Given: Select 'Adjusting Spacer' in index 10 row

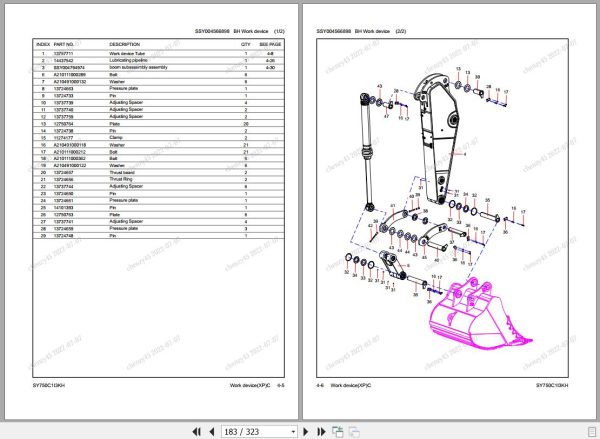Looking at the screenshot, I should pos(126,103).
